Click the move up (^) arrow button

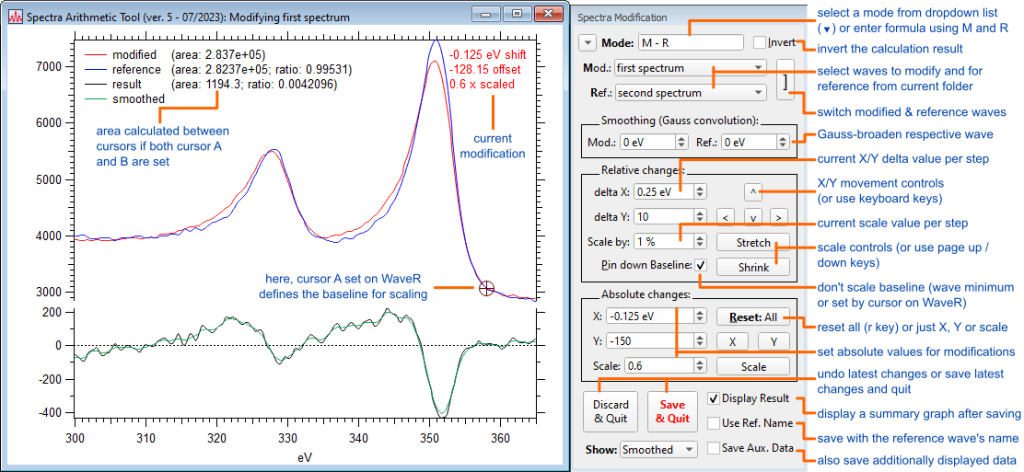click(x=752, y=192)
